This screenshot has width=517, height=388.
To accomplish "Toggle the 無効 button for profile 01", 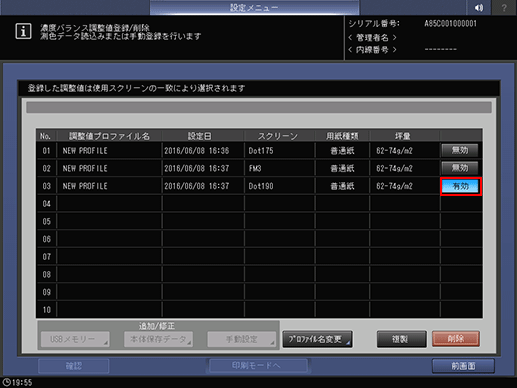I will coord(460,150).
